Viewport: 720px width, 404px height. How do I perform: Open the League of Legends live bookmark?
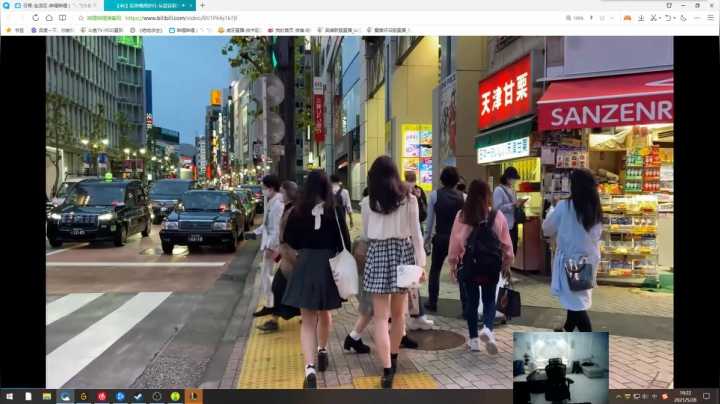(339, 30)
